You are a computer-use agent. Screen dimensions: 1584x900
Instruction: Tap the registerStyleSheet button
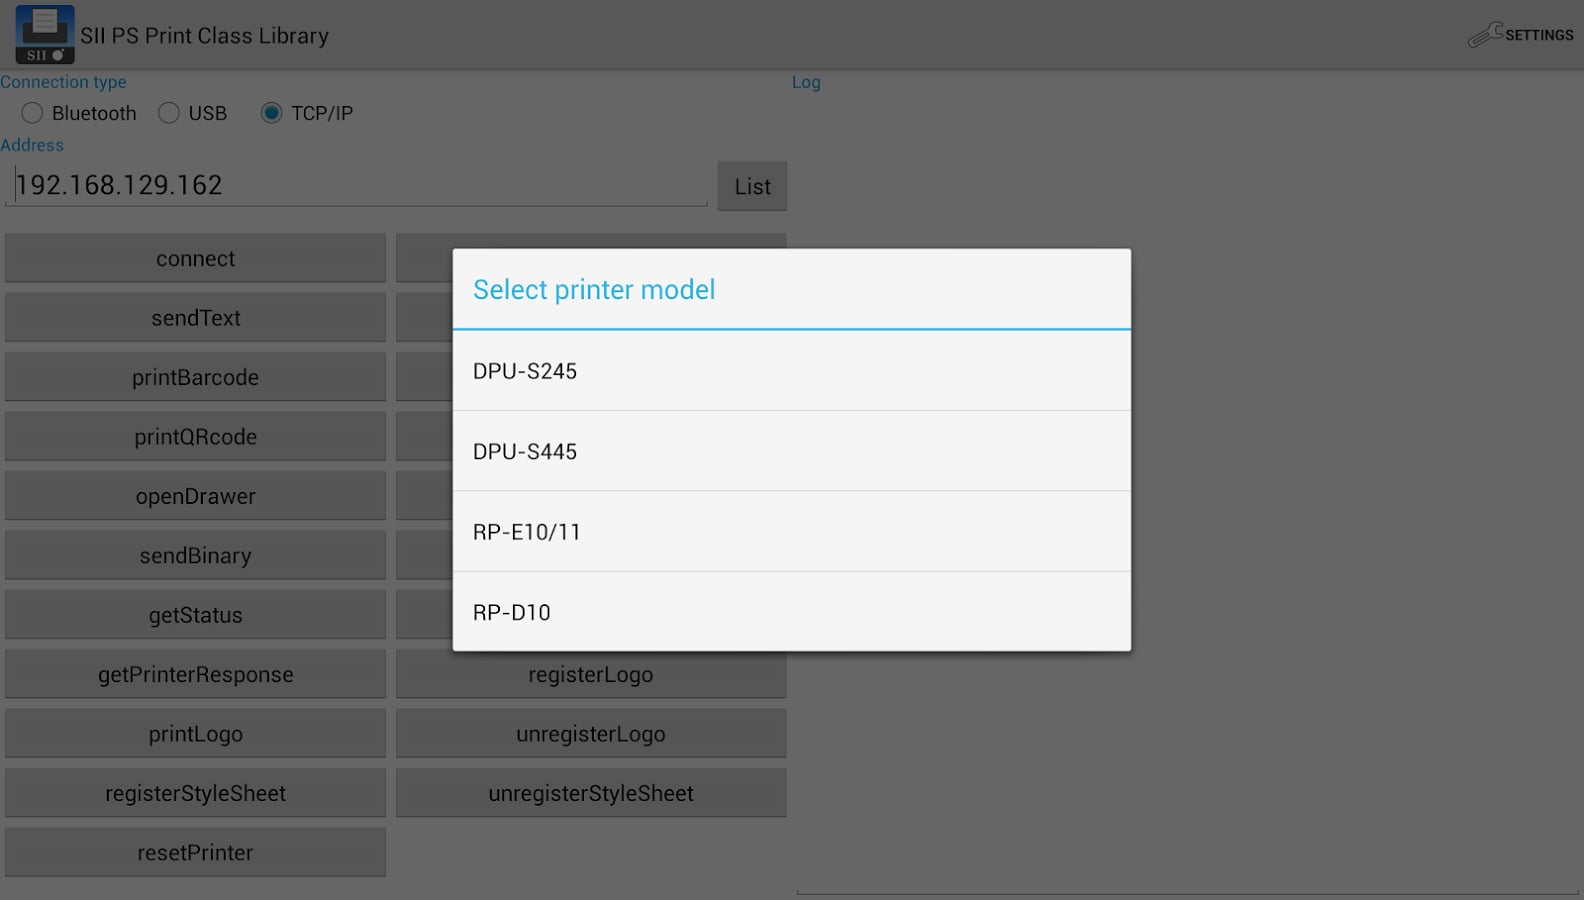tap(195, 794)
